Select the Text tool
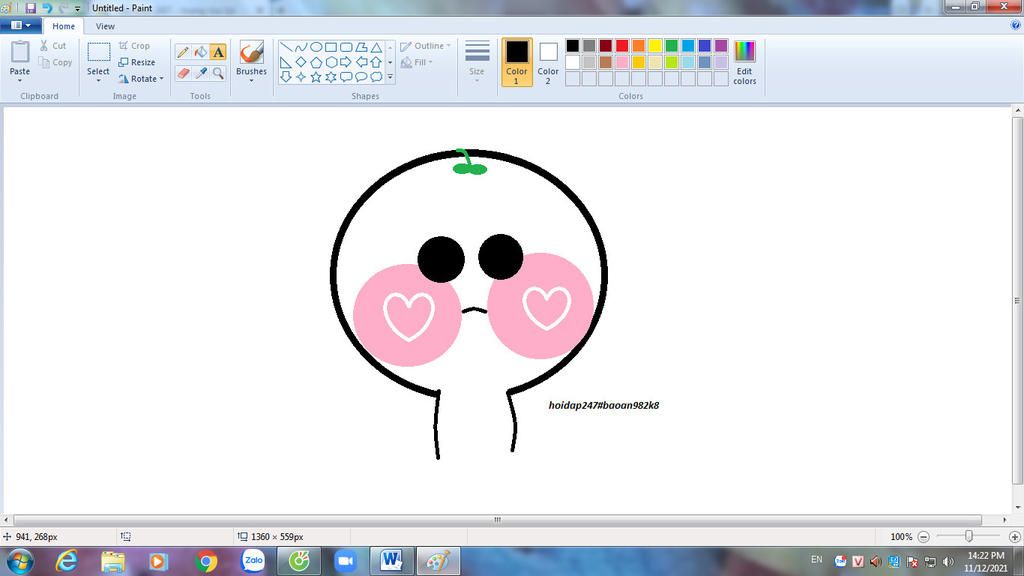Screen dimensions: 1024x576 [218, 52]
